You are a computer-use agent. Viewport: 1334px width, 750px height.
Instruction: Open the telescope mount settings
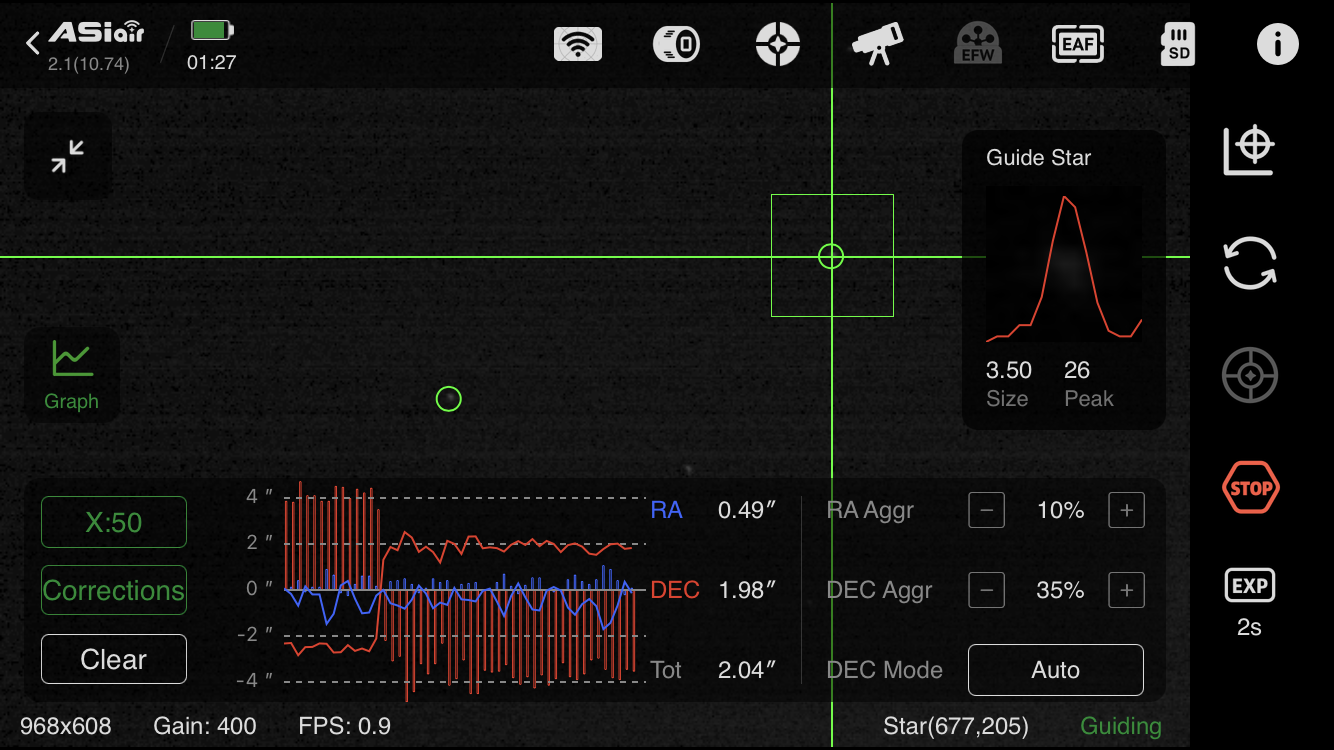(x=877, y=44)
